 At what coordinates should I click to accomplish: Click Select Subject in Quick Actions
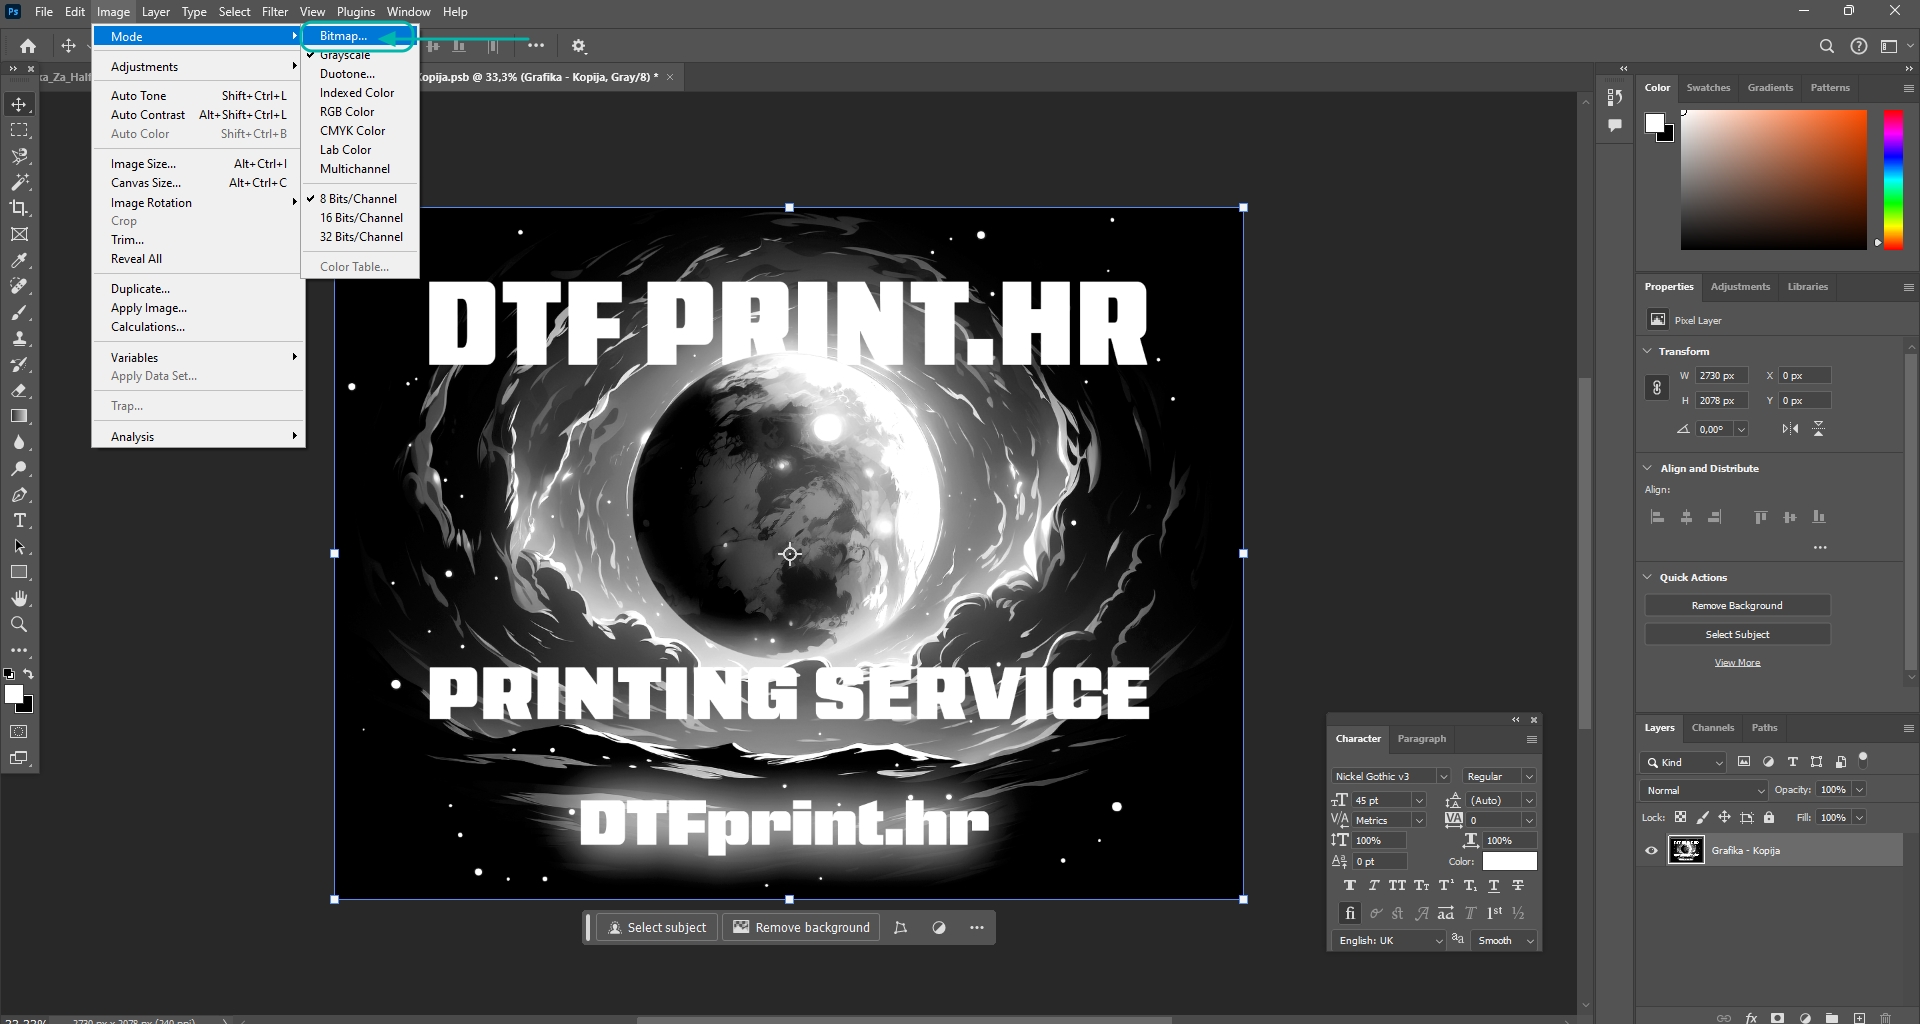1737,635
